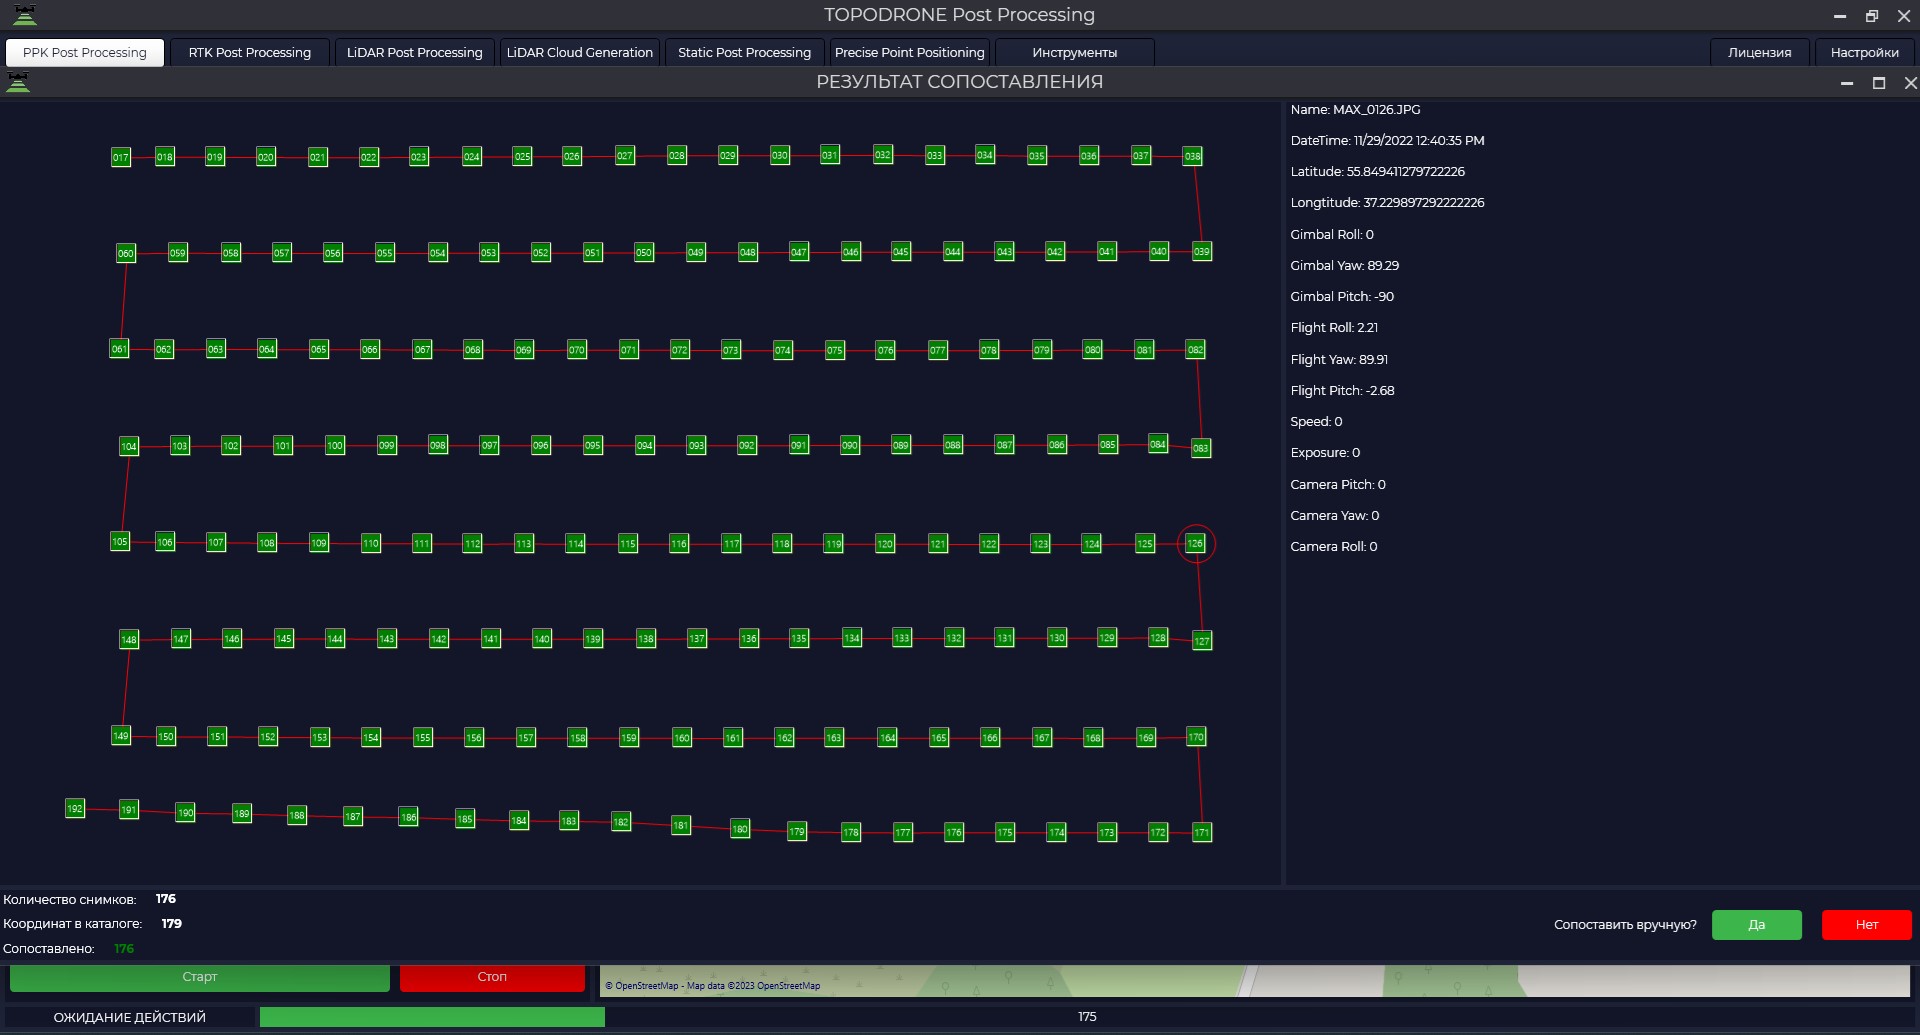Image resolution: width=1920 pixels, height=1035 pixels.
Task: Select photo marker 192
Action: coord(75,808)
